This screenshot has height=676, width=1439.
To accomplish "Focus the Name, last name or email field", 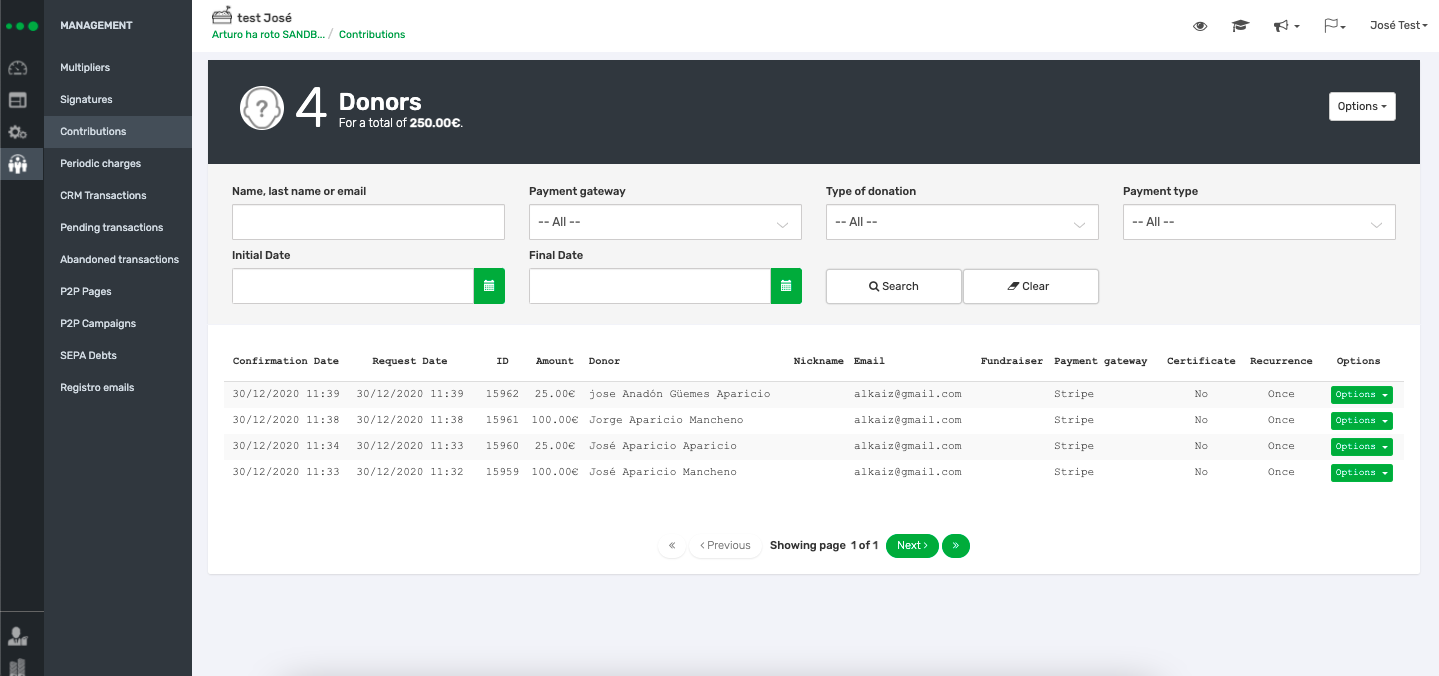I will [368, 222].
